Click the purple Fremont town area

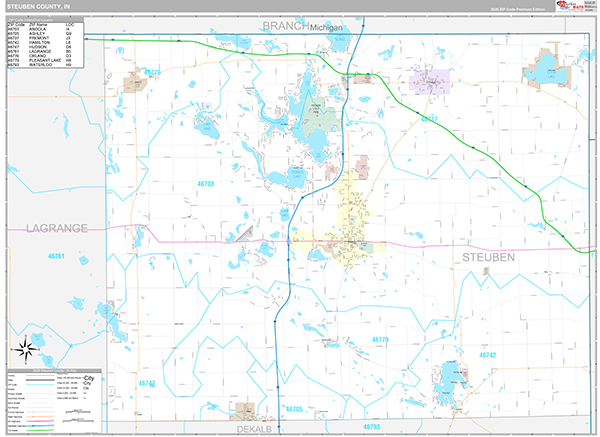point(430,82)
